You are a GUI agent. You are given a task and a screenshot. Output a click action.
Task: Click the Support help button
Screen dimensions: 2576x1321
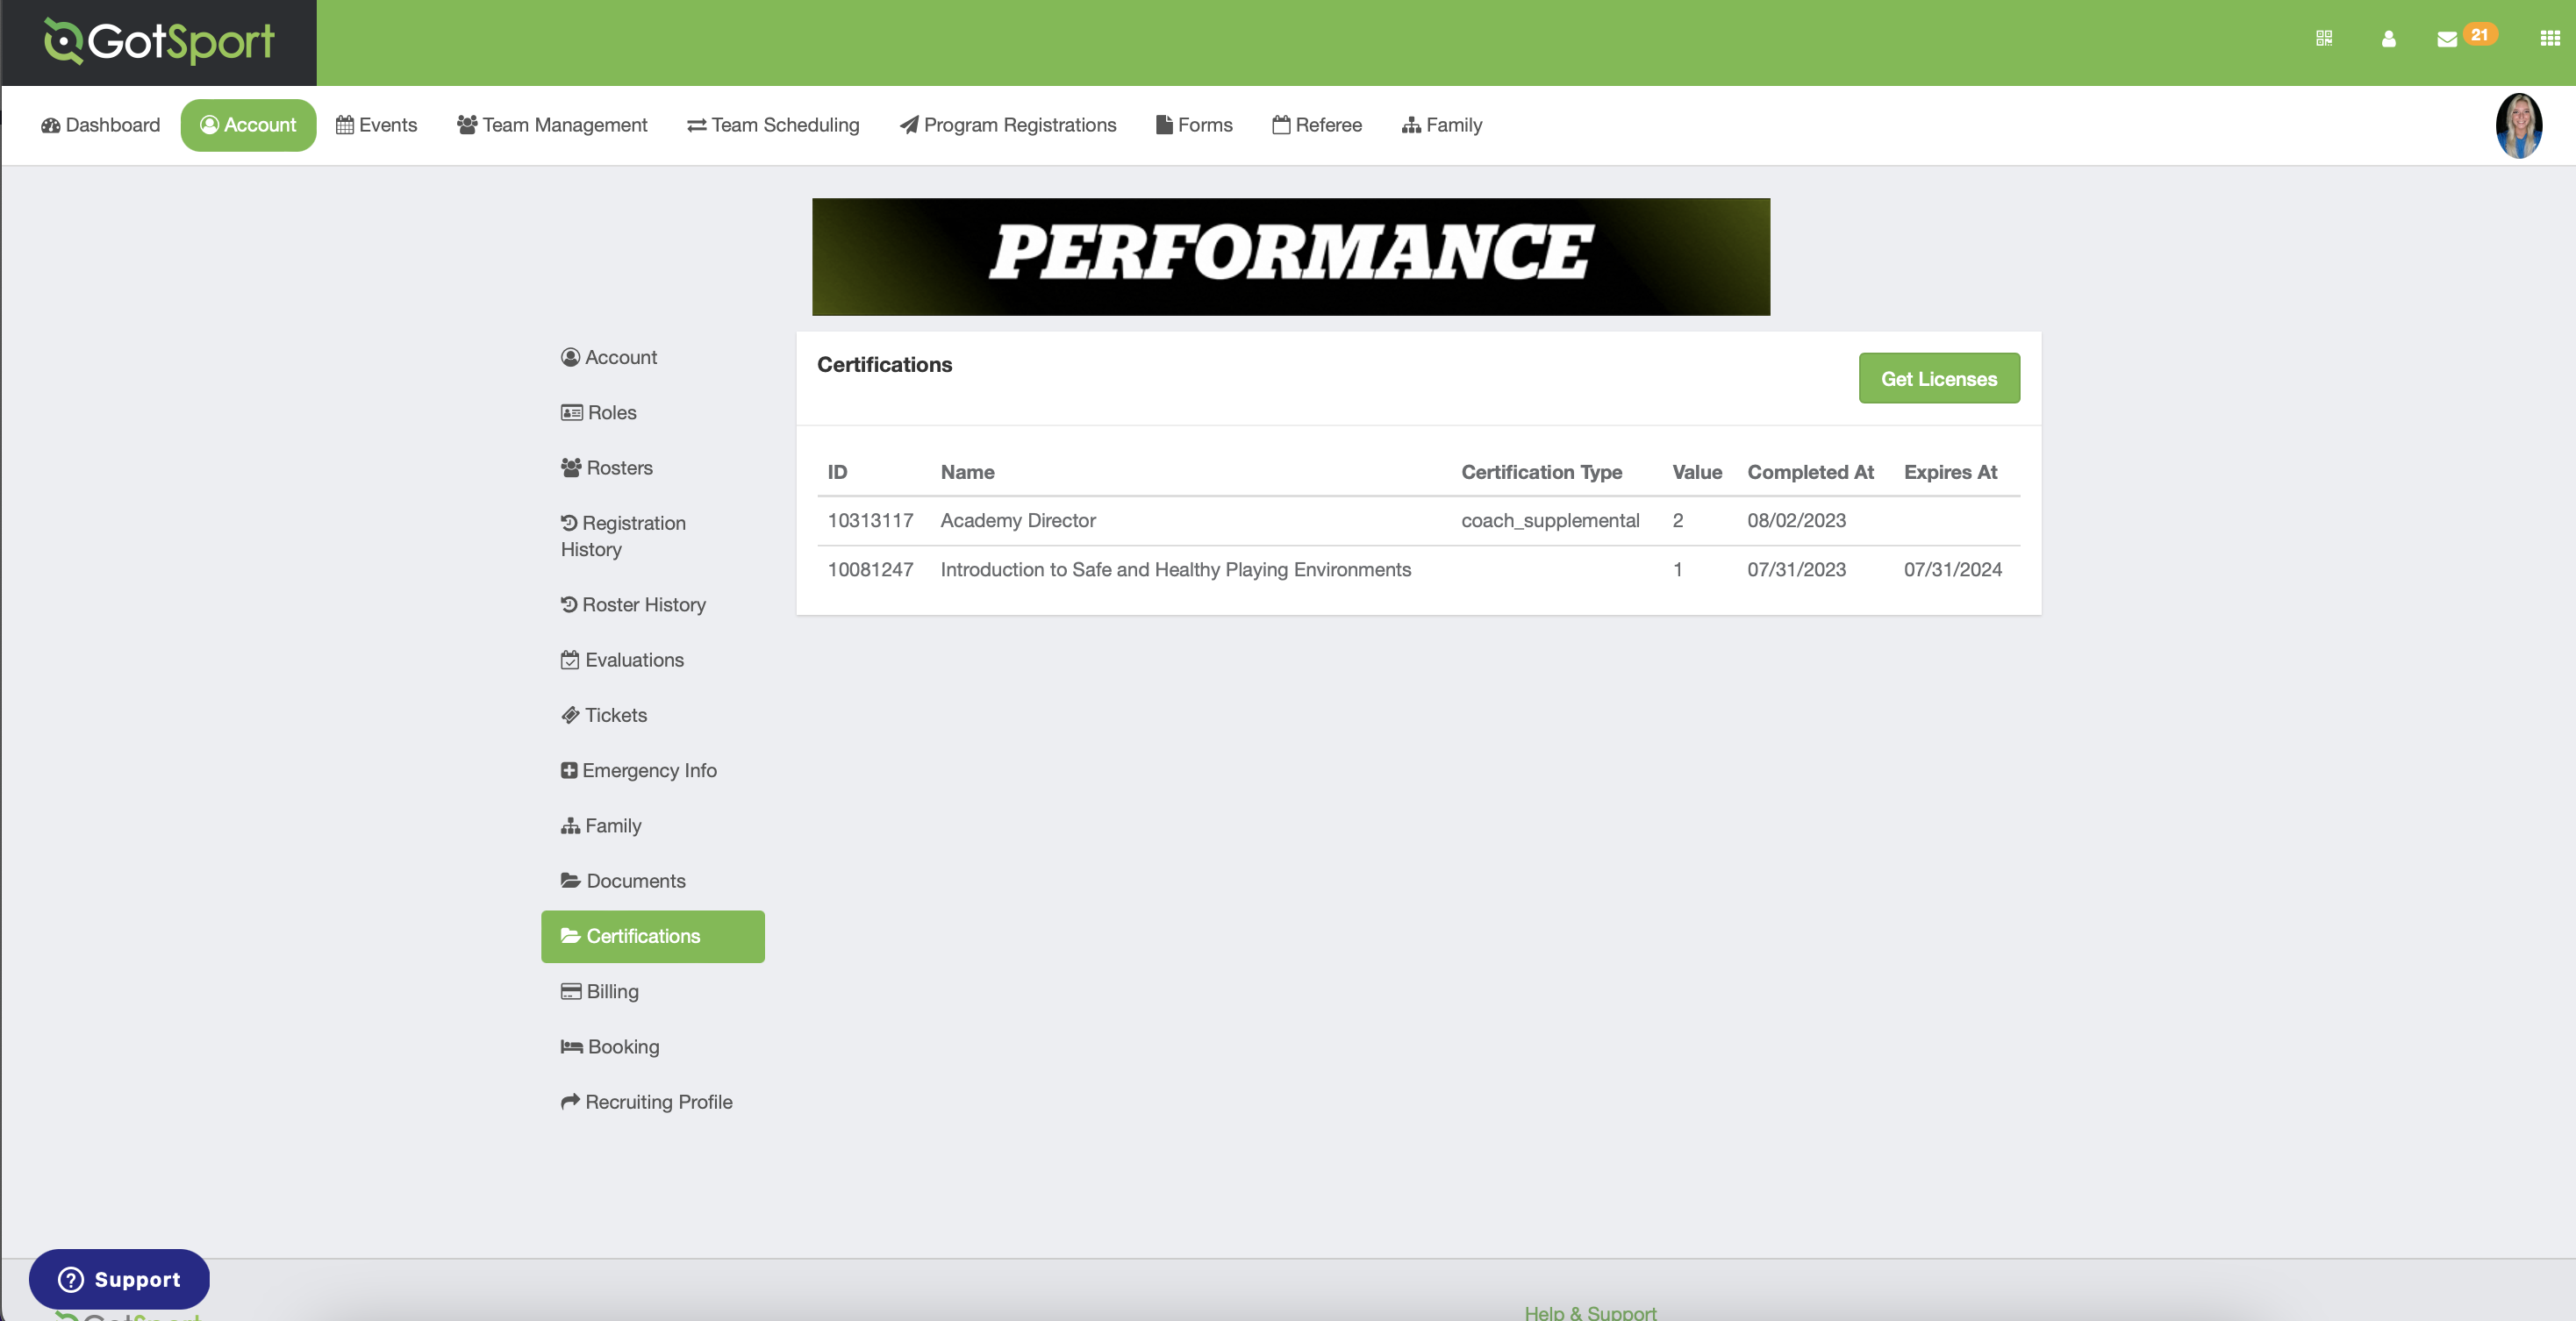coord(119,1279)
